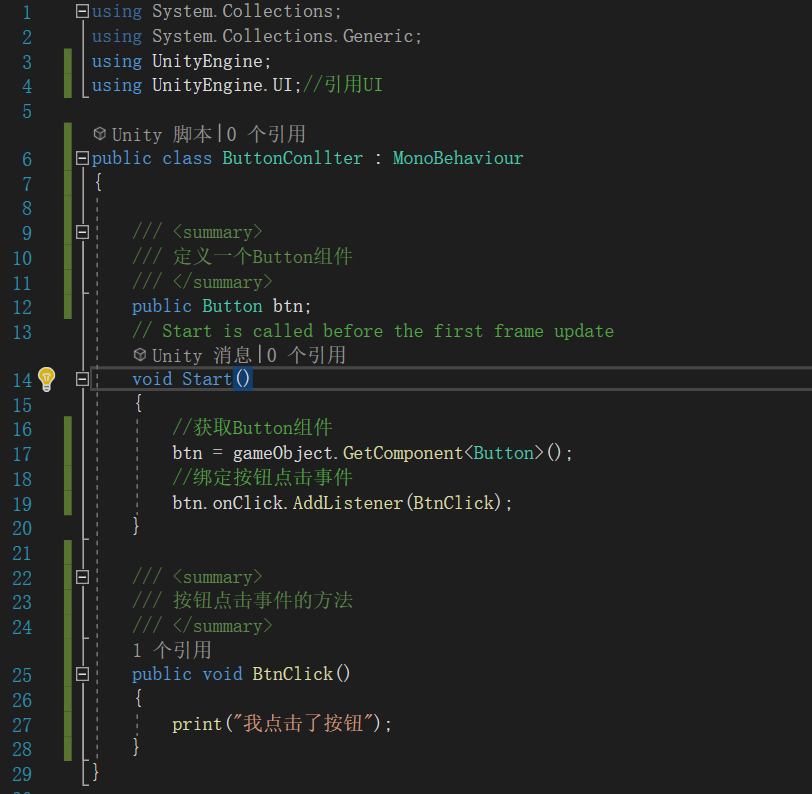Viewport: 812px width, 794px height.
Task: Click comment '//获取Button组件'
Action: click(x=252, y=428)
